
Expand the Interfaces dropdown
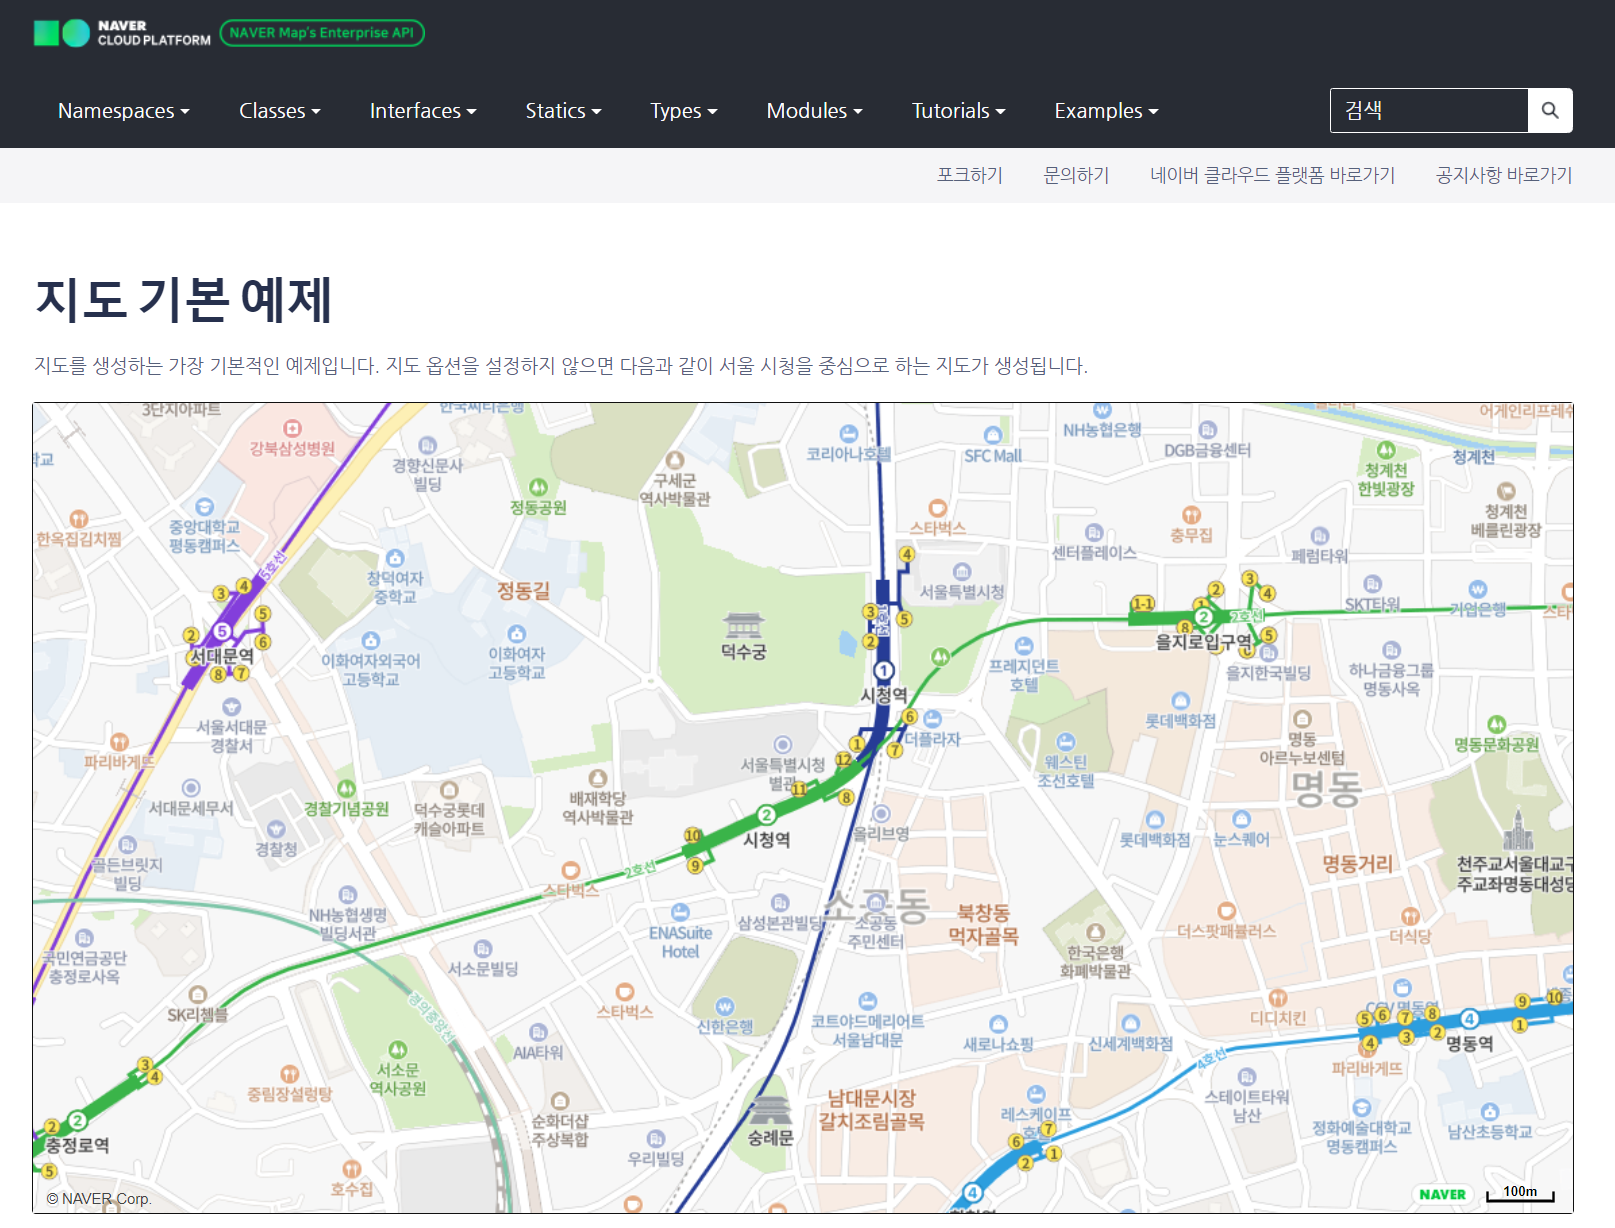[x=423, y=111]
